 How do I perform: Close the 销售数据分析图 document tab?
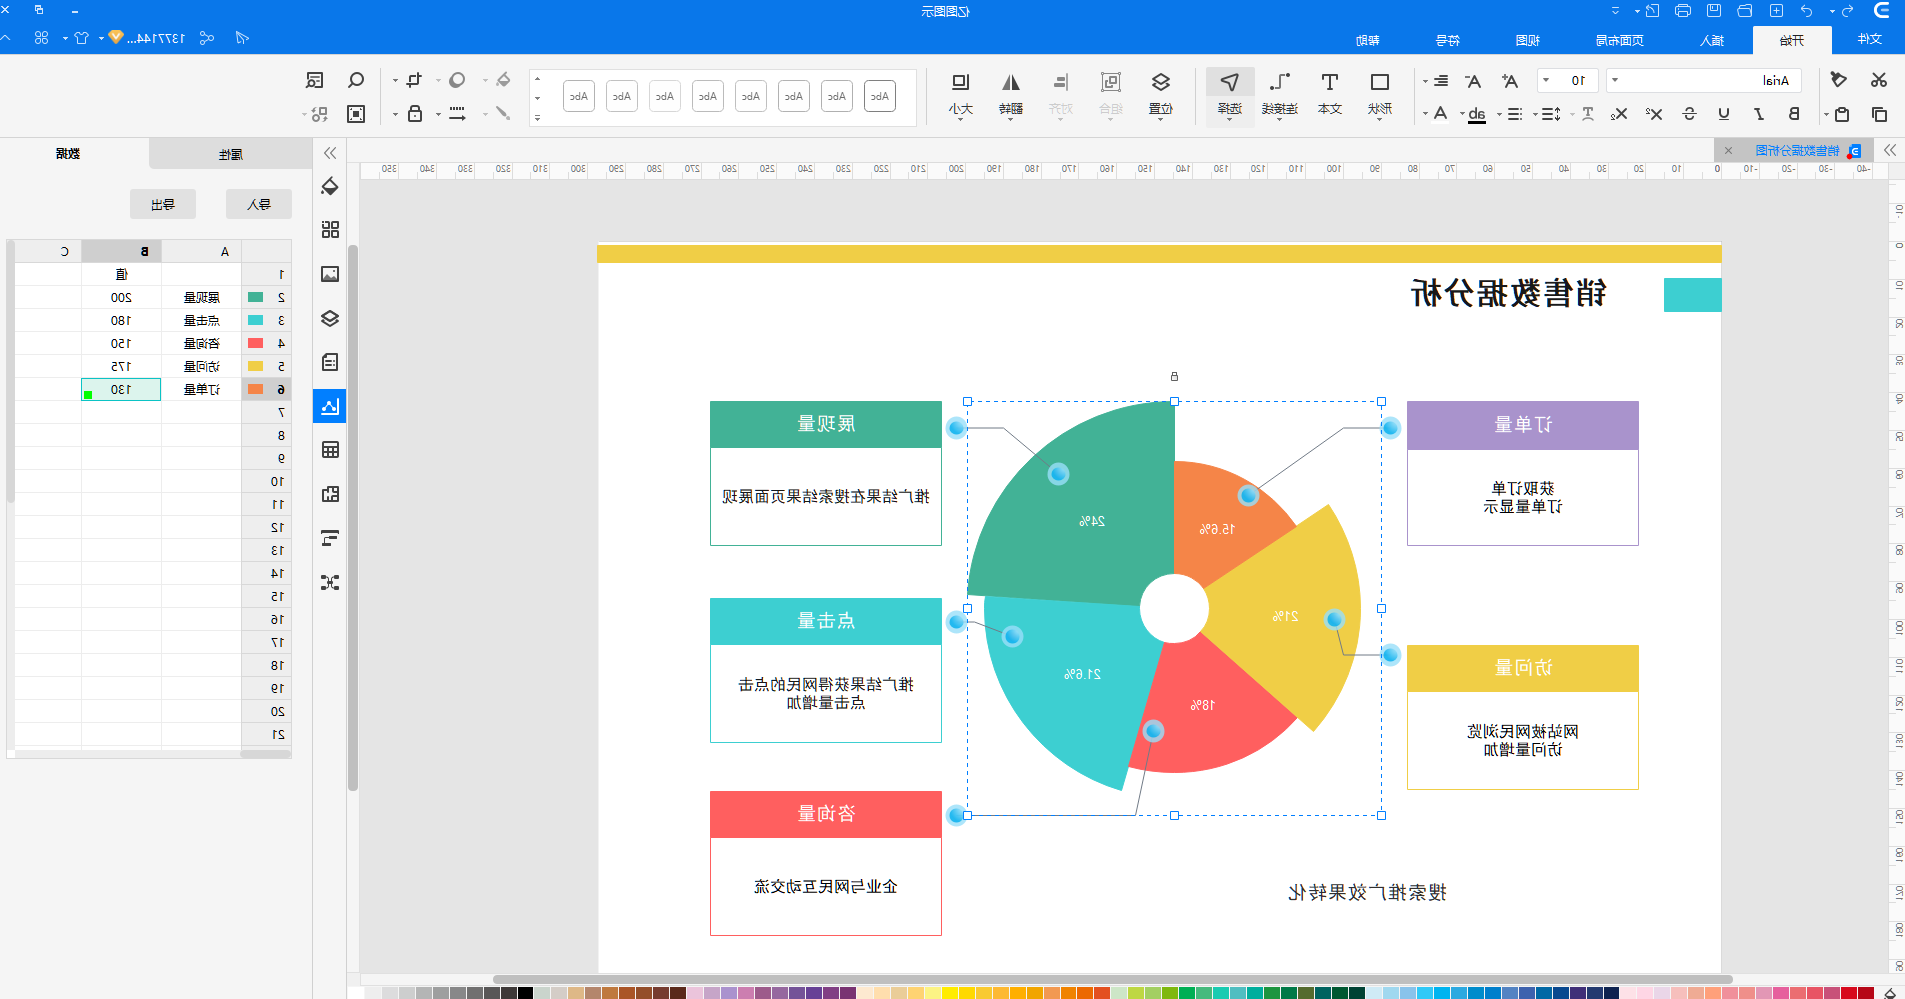pyautogui.click(x=1728, y=151)
